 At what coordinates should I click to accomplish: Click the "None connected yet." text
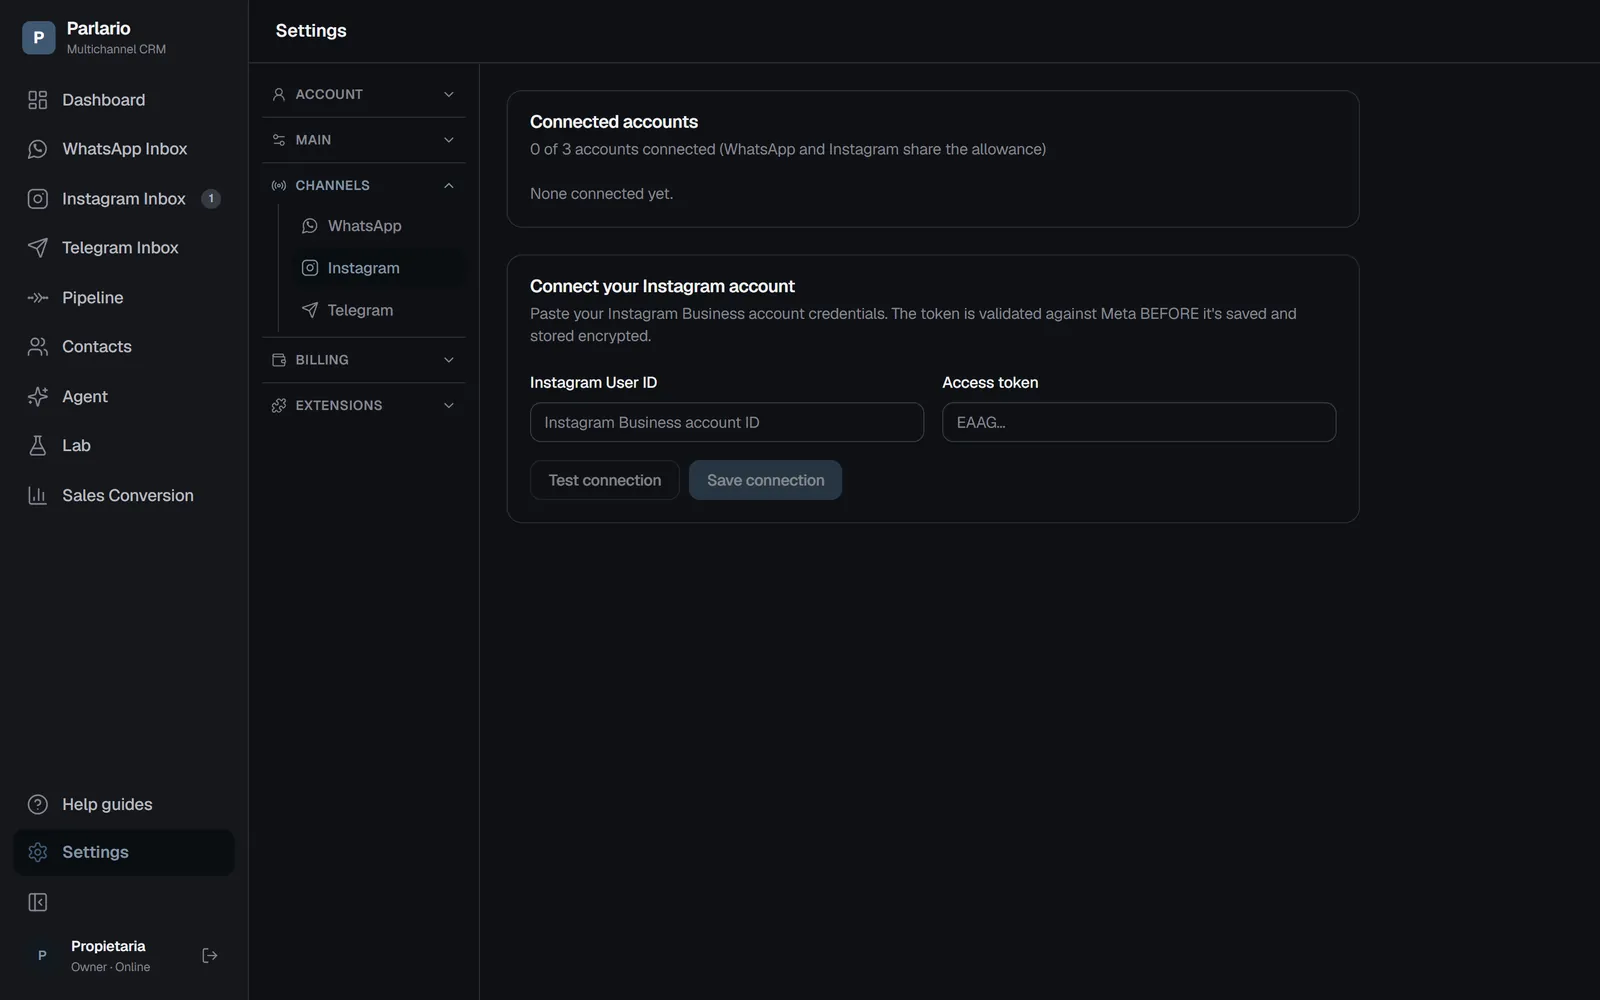[601, 194]
